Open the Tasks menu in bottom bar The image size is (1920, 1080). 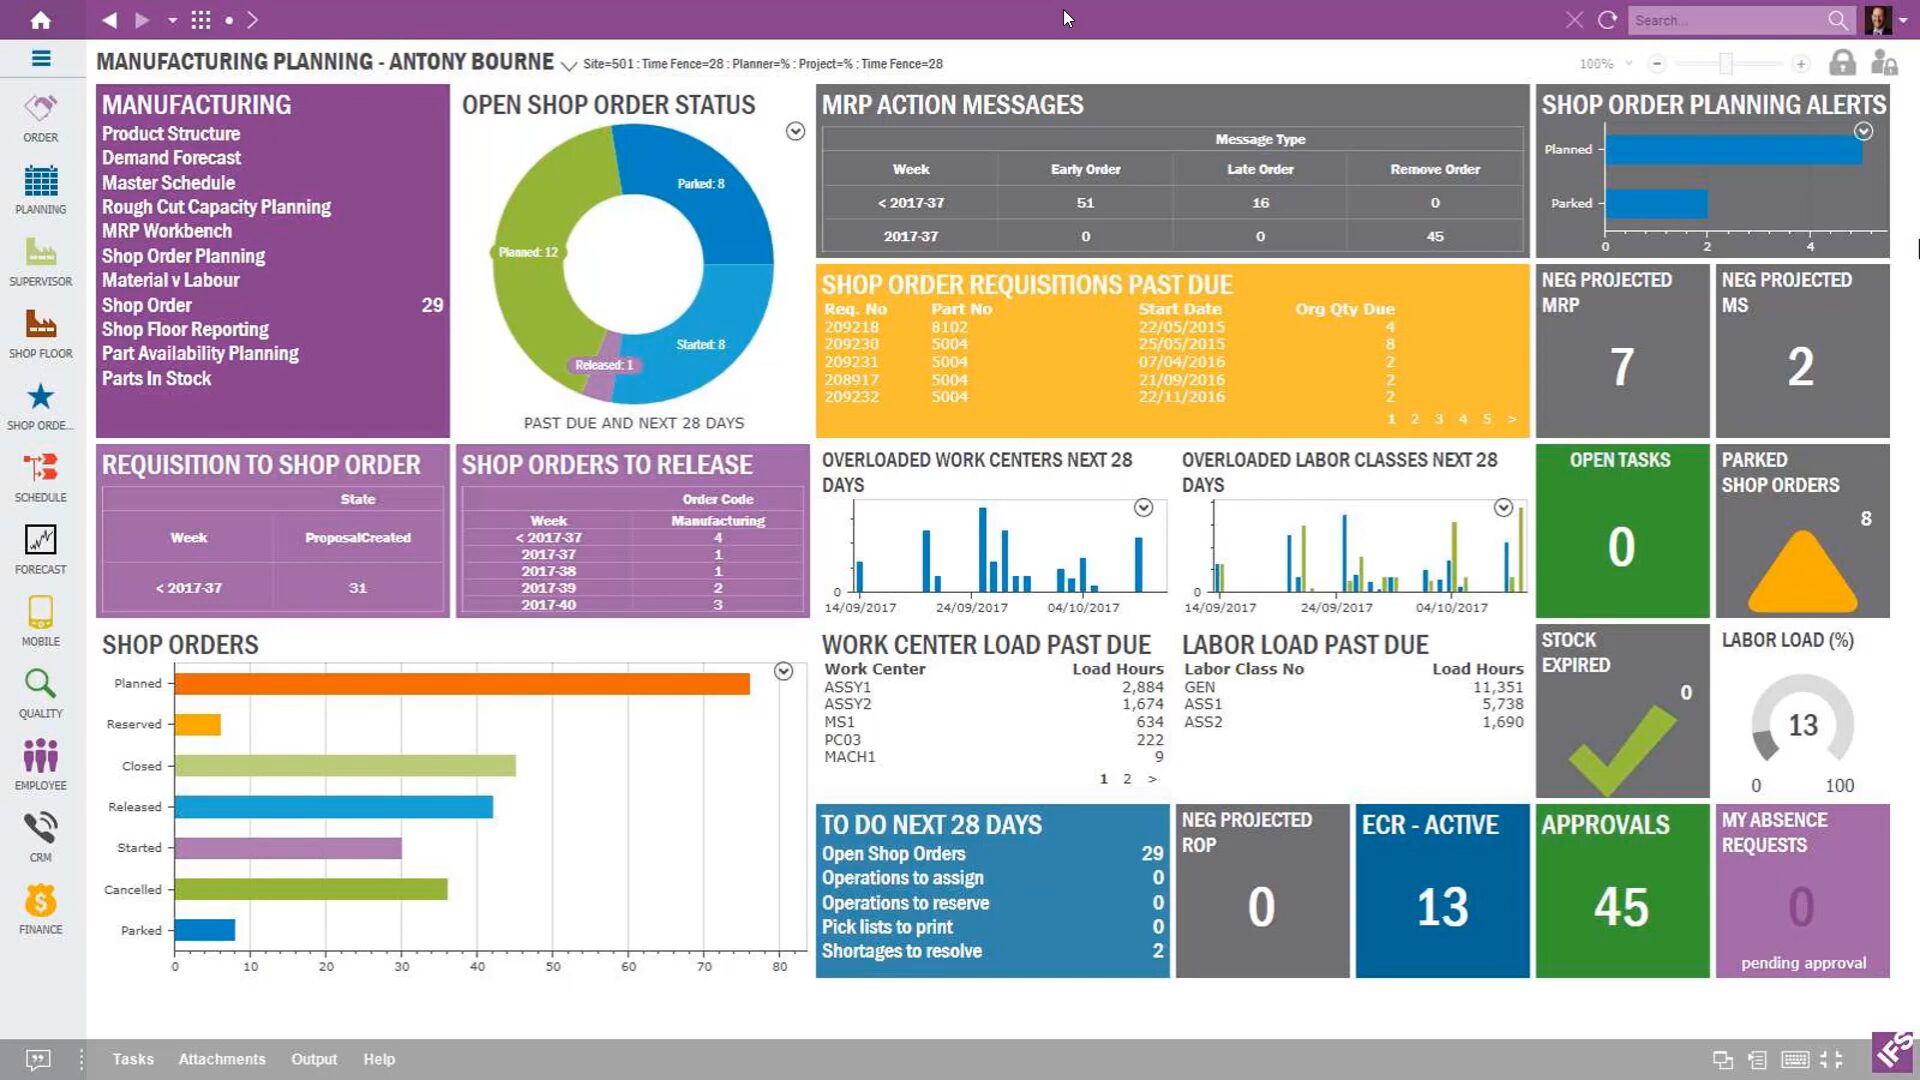(133, 1059)
